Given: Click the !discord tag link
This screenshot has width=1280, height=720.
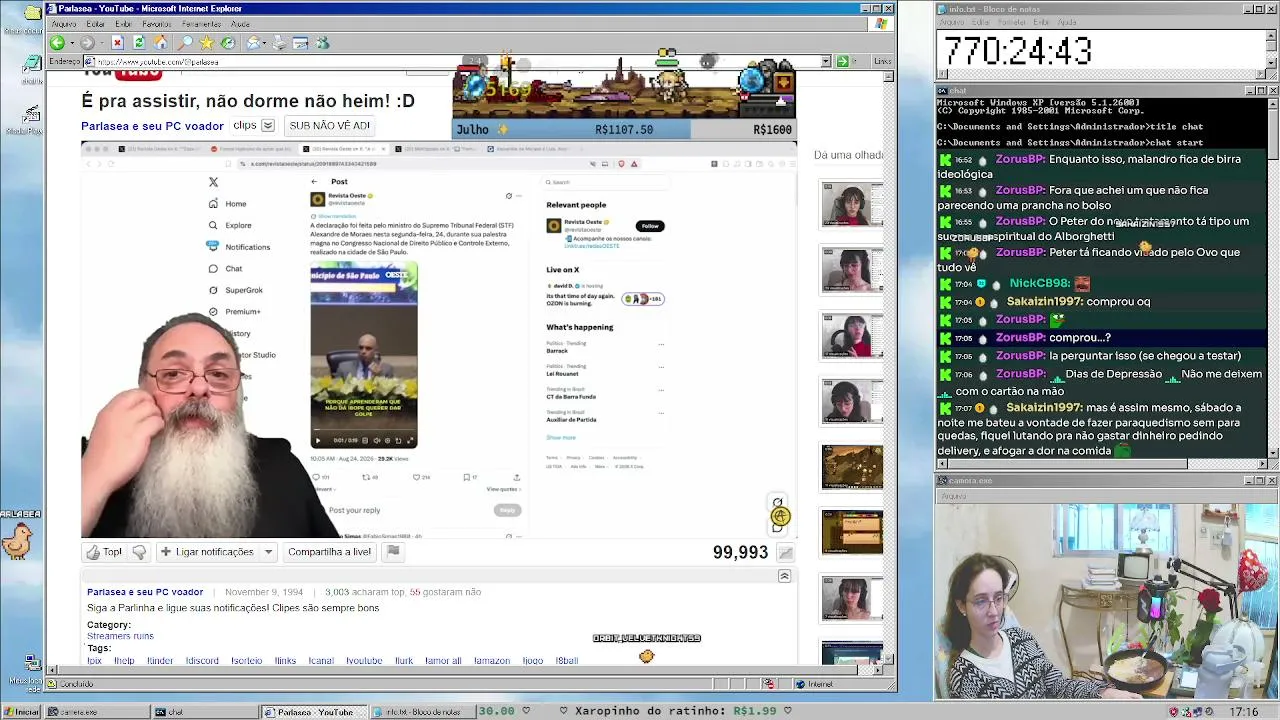Looking at the screenshot, I should [x=202, y=661].
